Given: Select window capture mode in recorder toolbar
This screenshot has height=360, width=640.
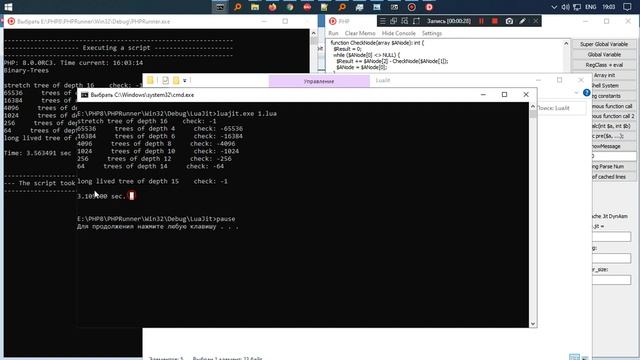Looking at the screenshot, I should tap(393, 21).
